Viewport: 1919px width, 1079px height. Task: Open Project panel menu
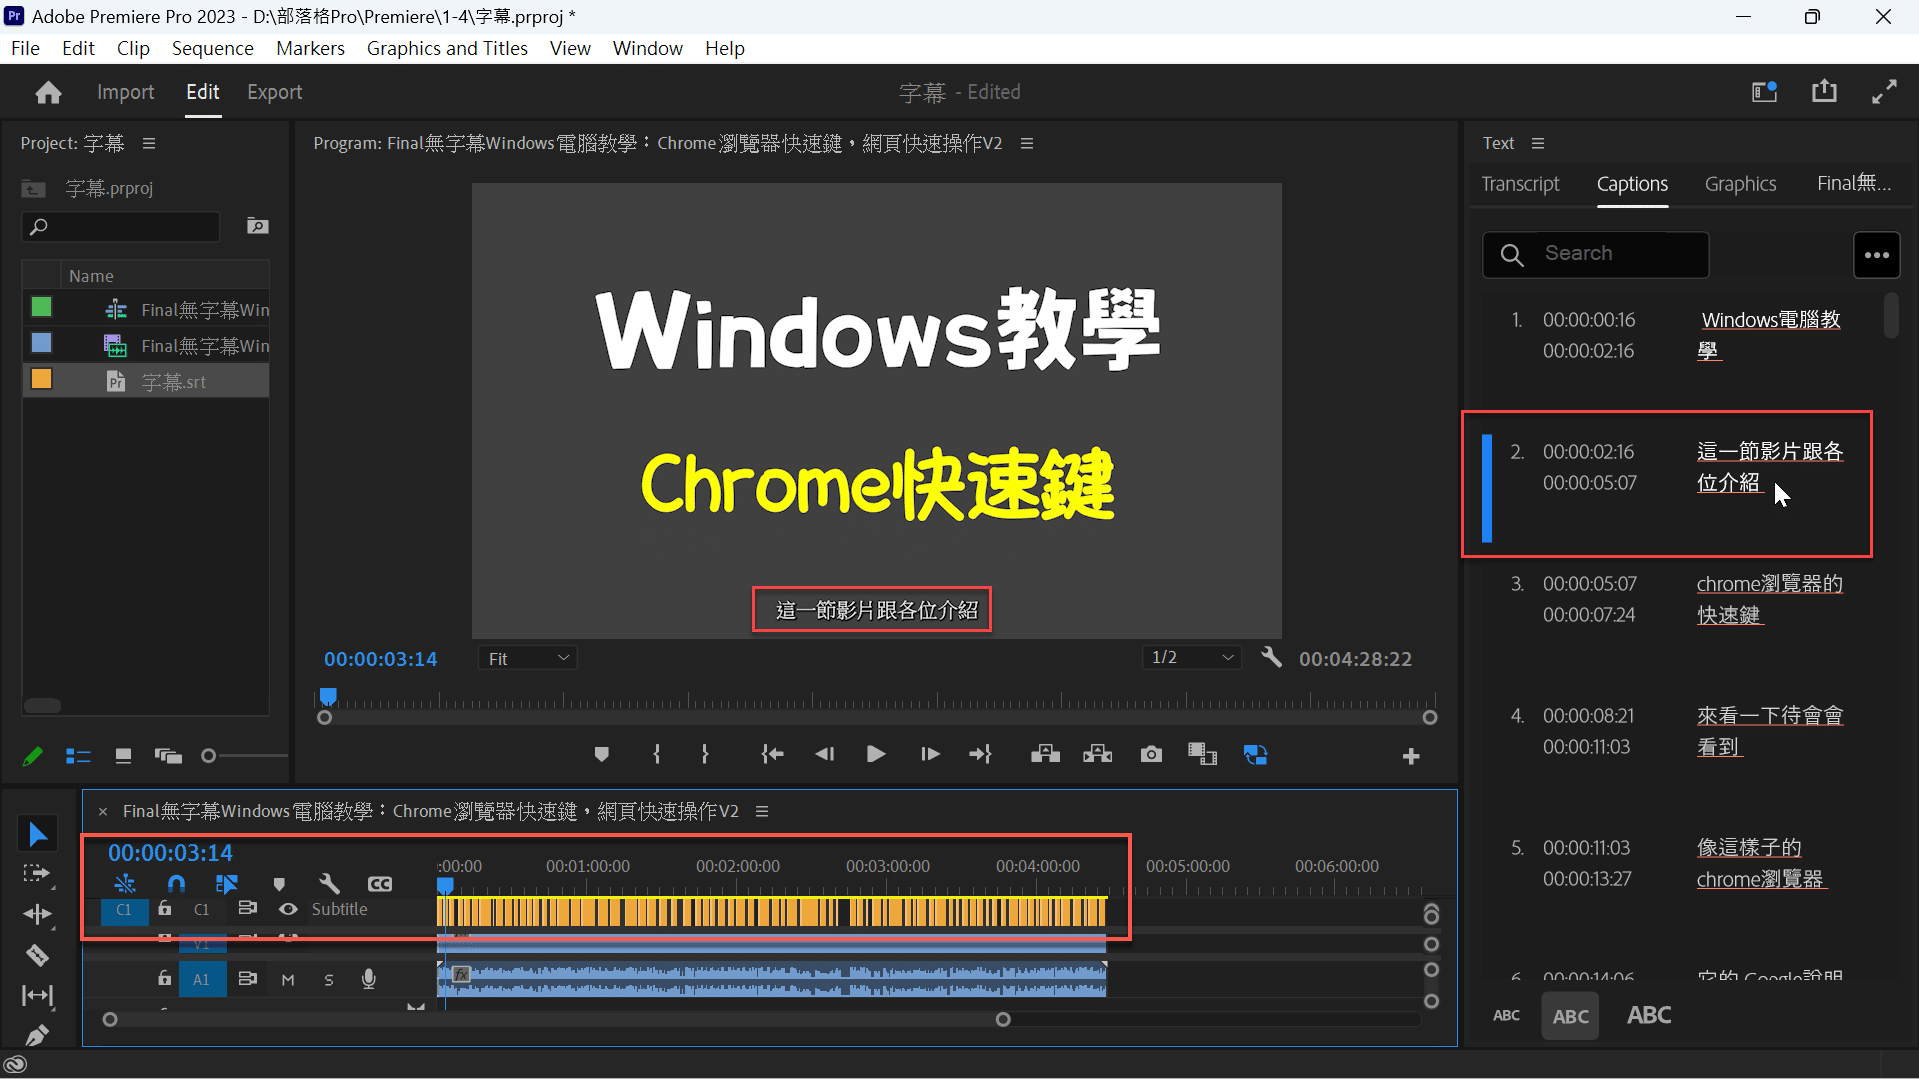149,143
